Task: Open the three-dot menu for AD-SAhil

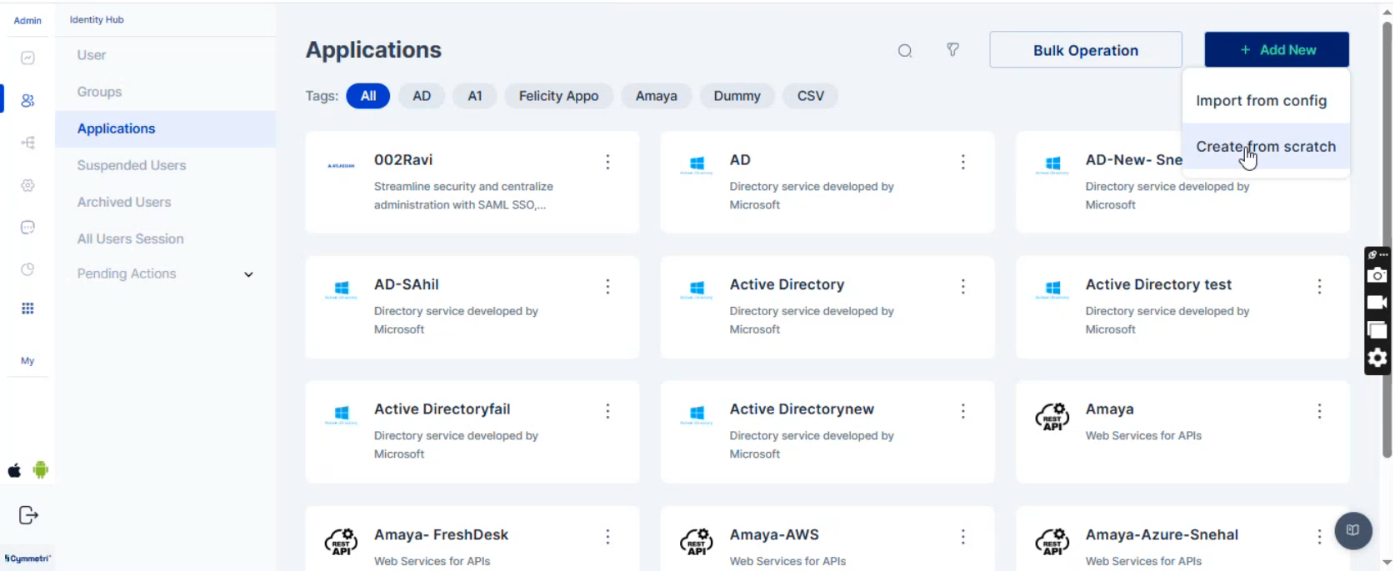Action: [608, 286]
